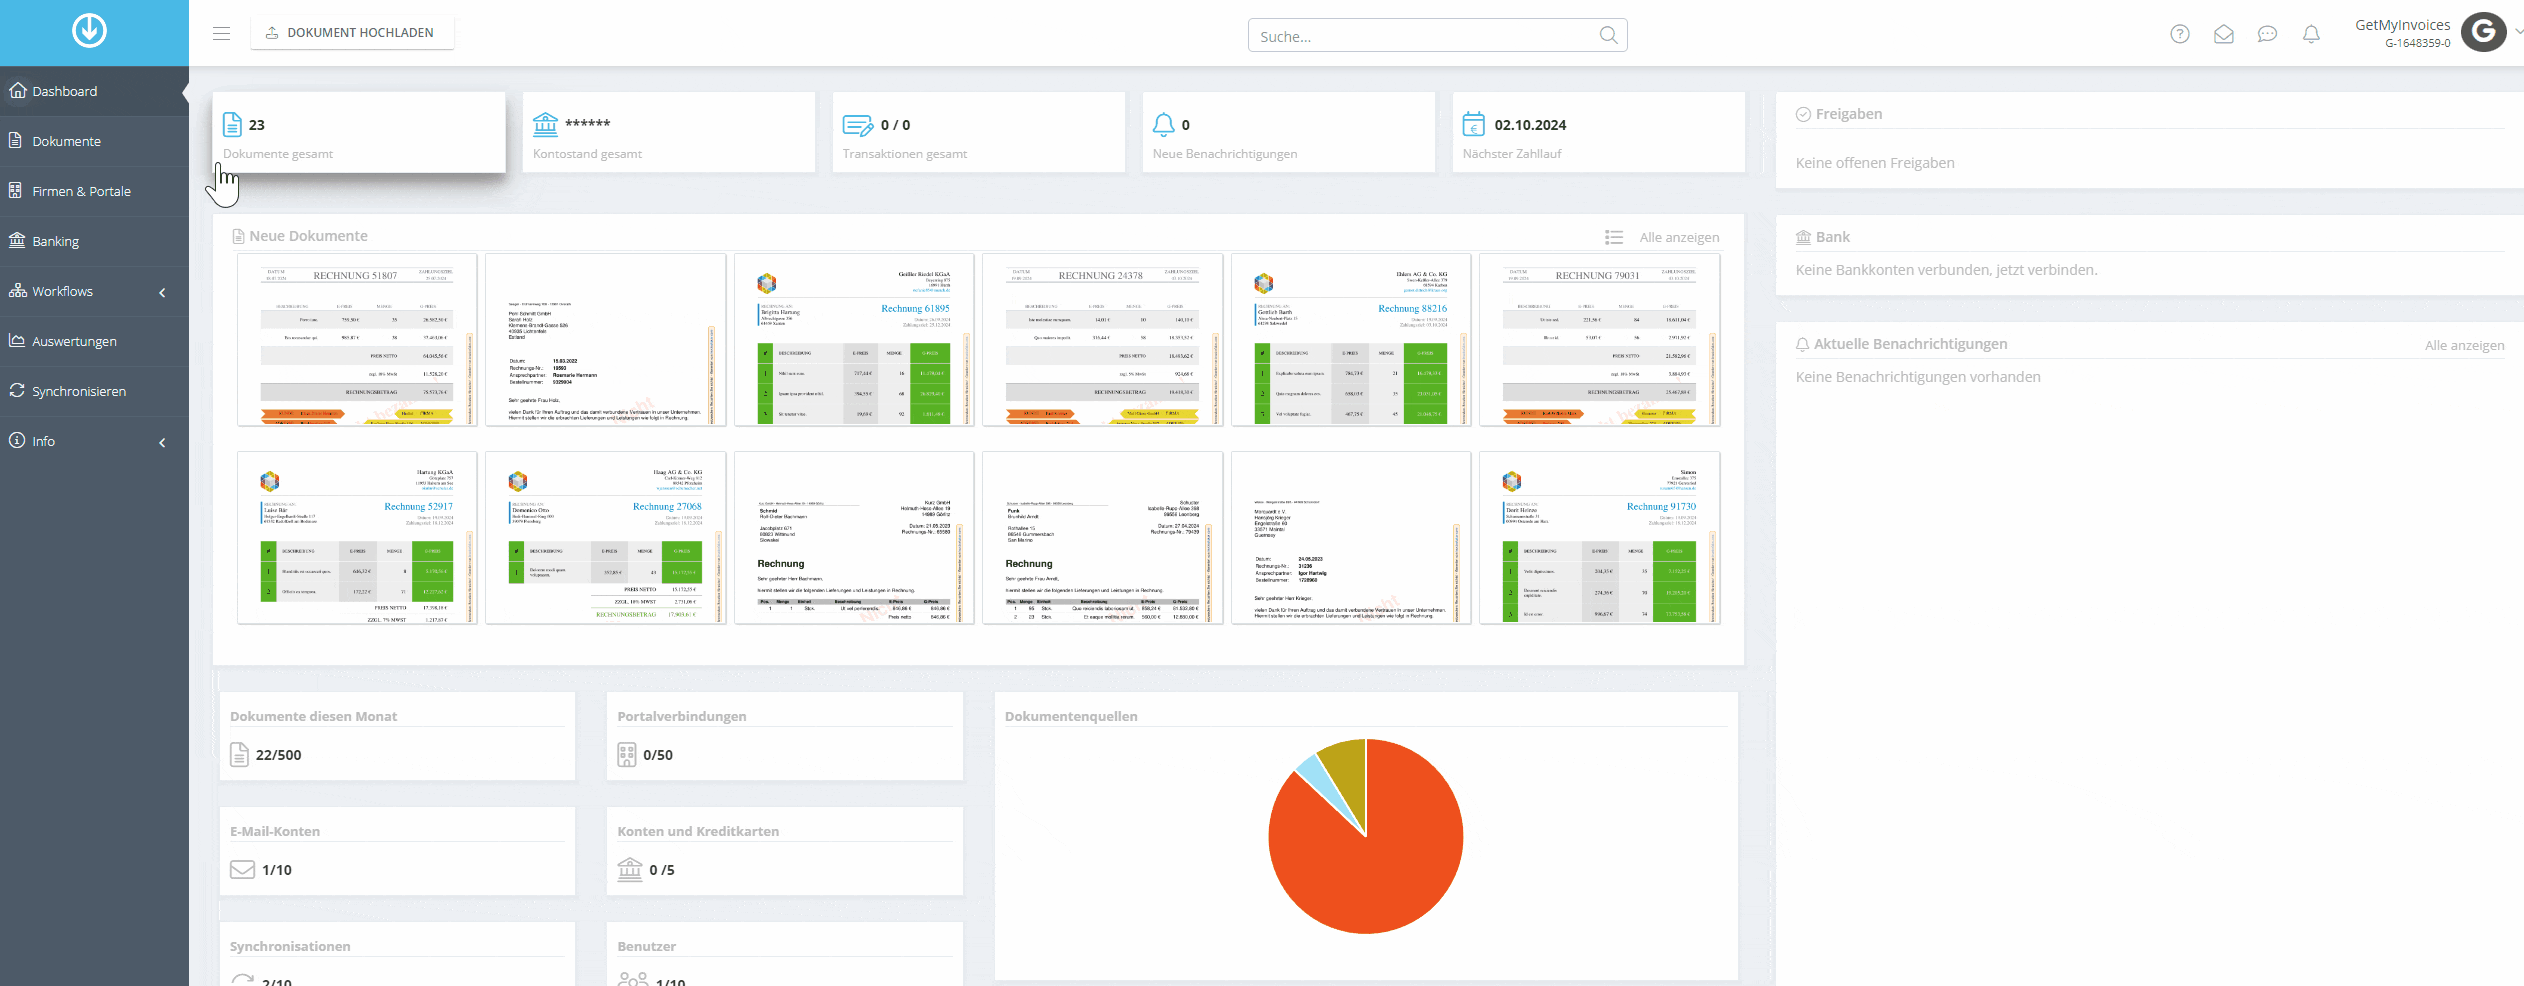2524x986 pixels.
Task: Click the user avatar G icon
Action: coord(2484,32)
